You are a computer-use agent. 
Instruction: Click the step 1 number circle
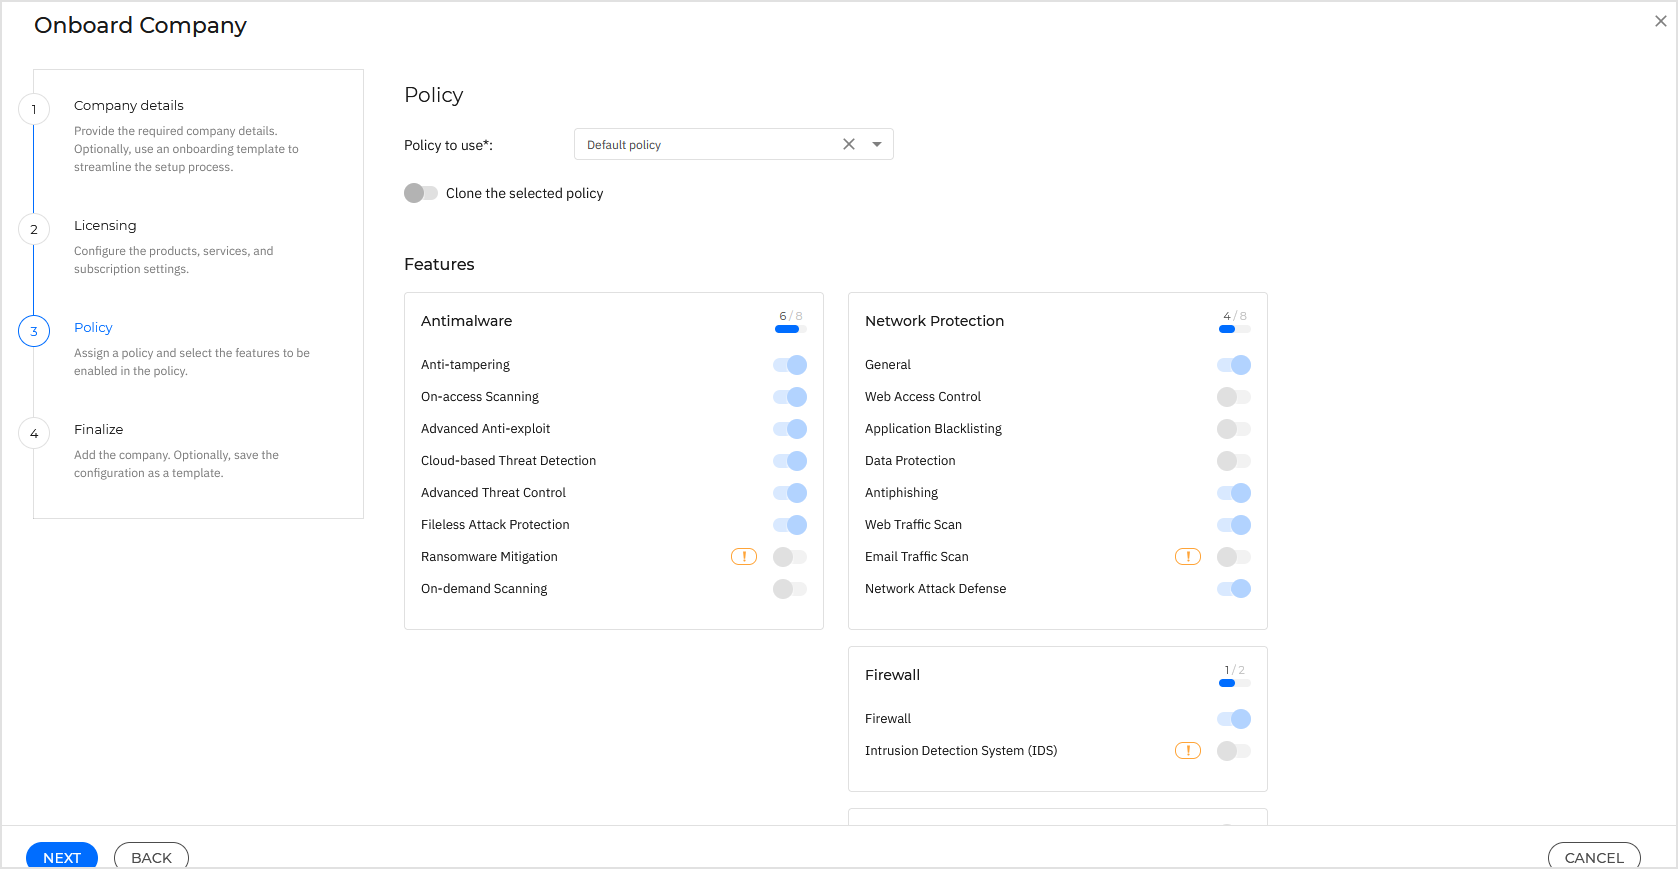pyautogui.click(x=34, y=109)
